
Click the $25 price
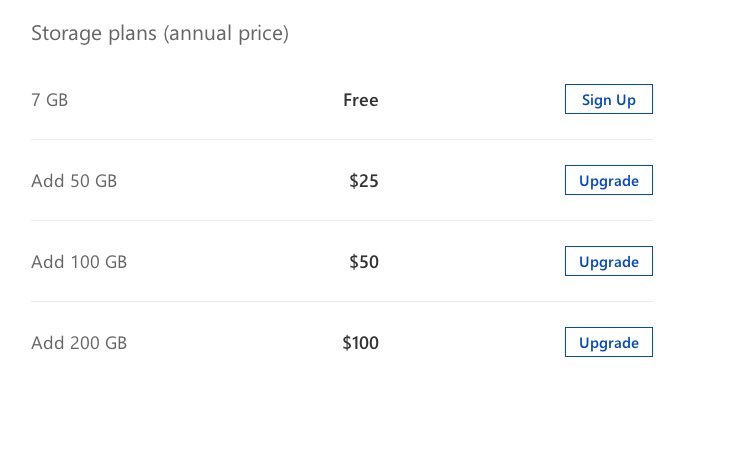[364, 181]
